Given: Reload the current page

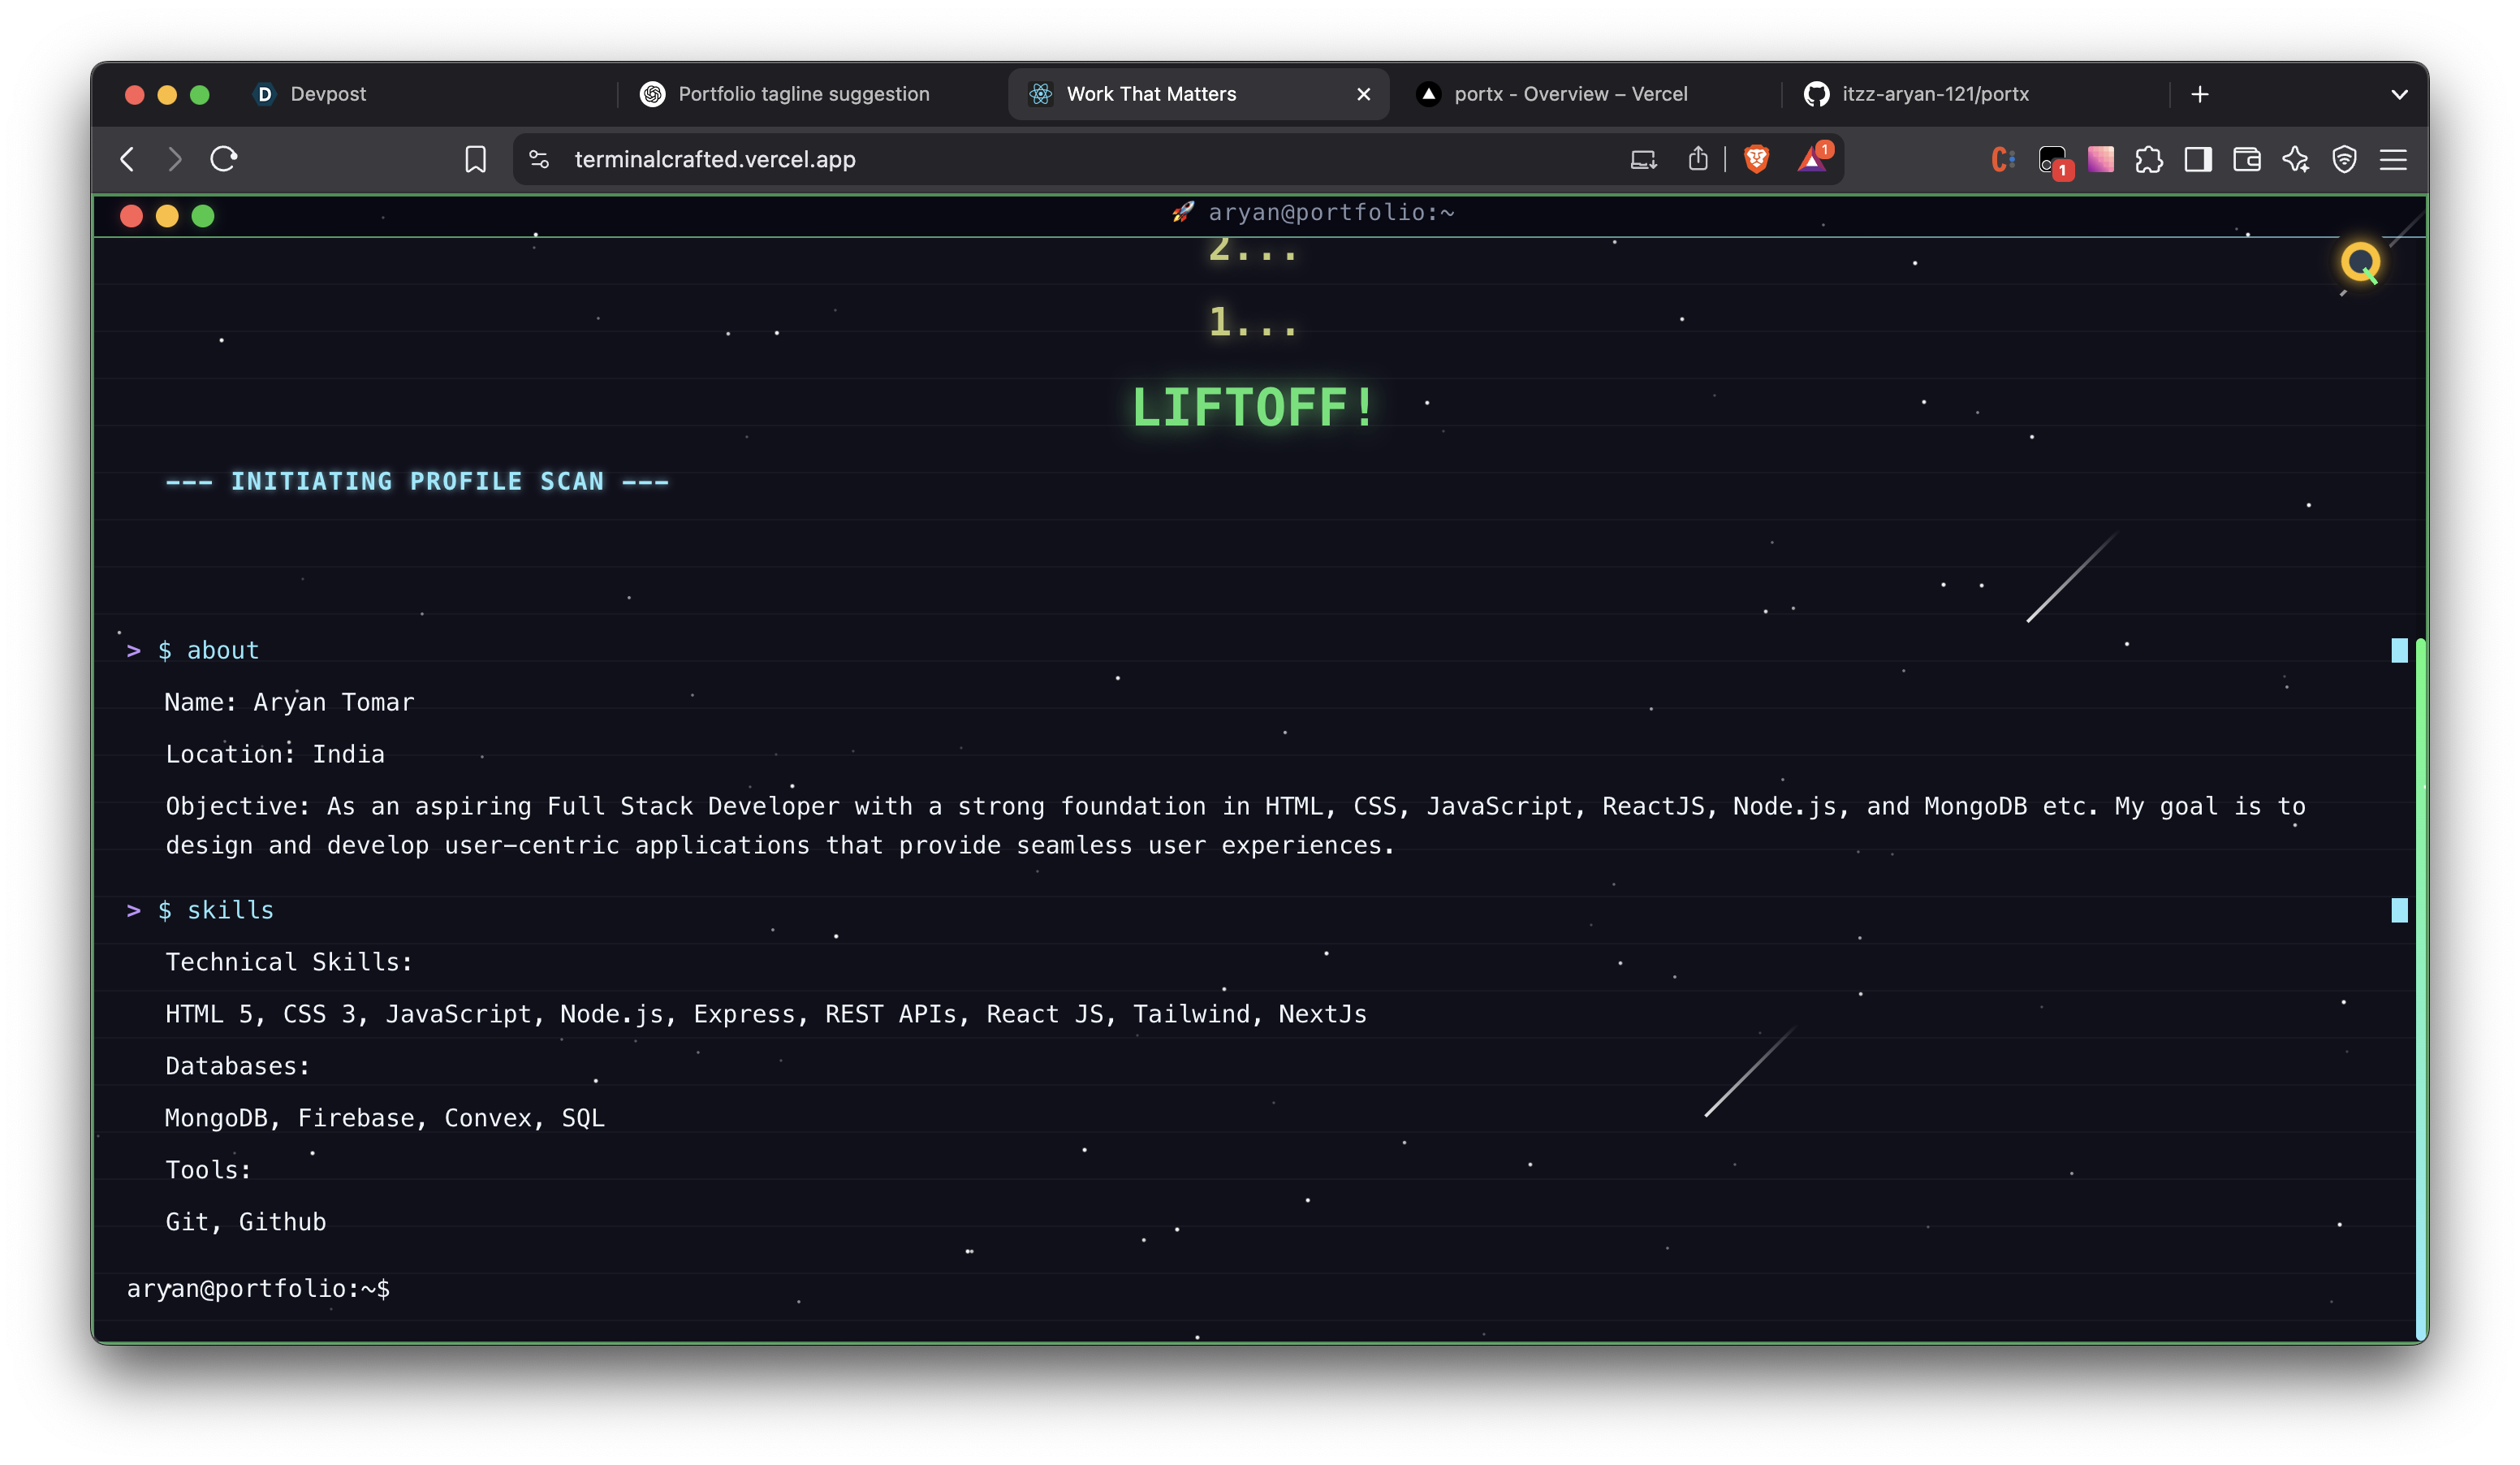Looking at the screenshot, I should [x=223, y=159].
